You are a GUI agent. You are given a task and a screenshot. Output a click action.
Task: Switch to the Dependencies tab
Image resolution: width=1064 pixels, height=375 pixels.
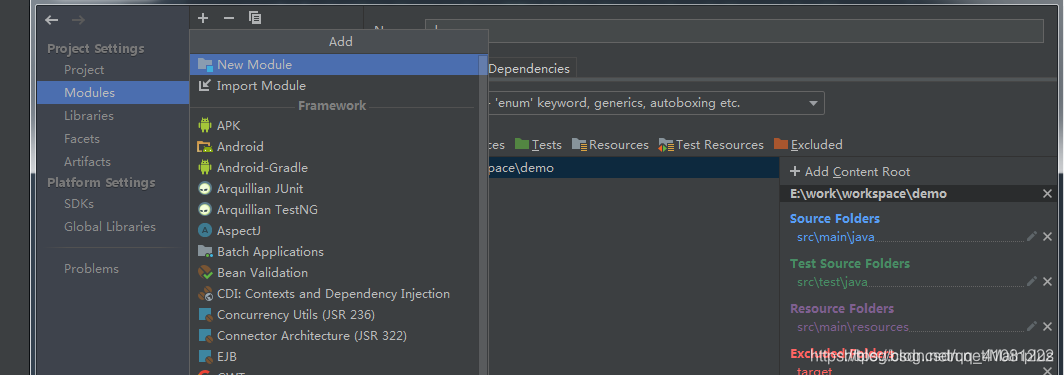529,68
